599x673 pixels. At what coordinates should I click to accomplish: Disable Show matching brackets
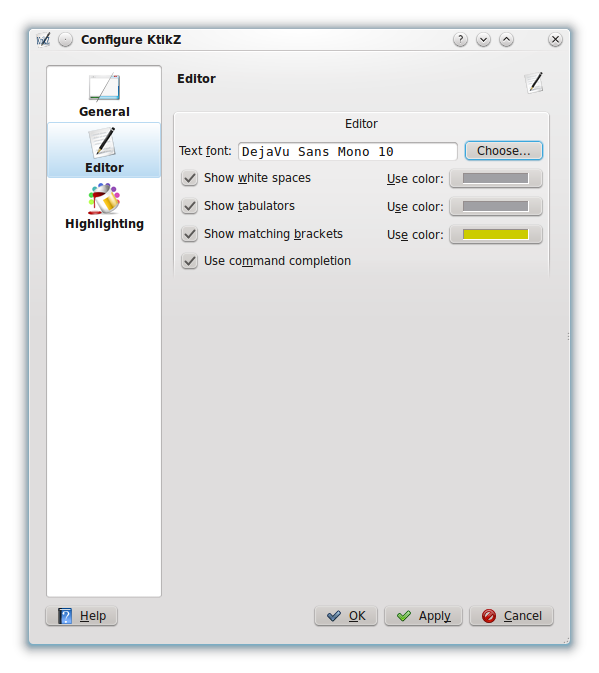point(189,234)
